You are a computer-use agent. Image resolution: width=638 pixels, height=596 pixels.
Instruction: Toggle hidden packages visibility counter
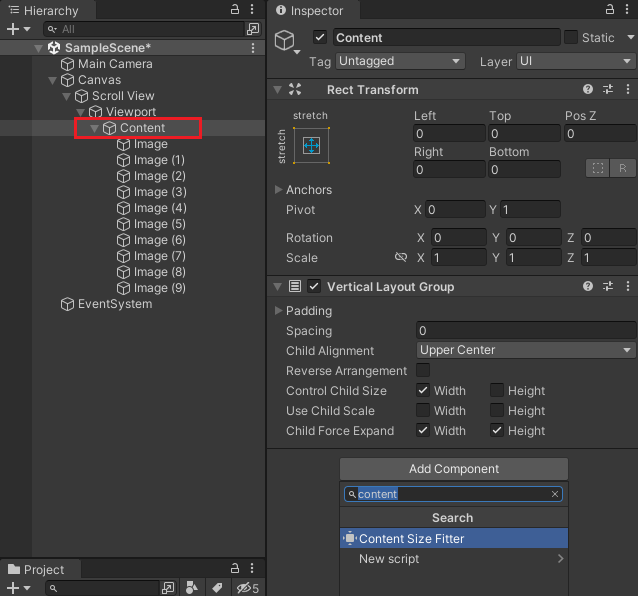(x=248, y=588)
